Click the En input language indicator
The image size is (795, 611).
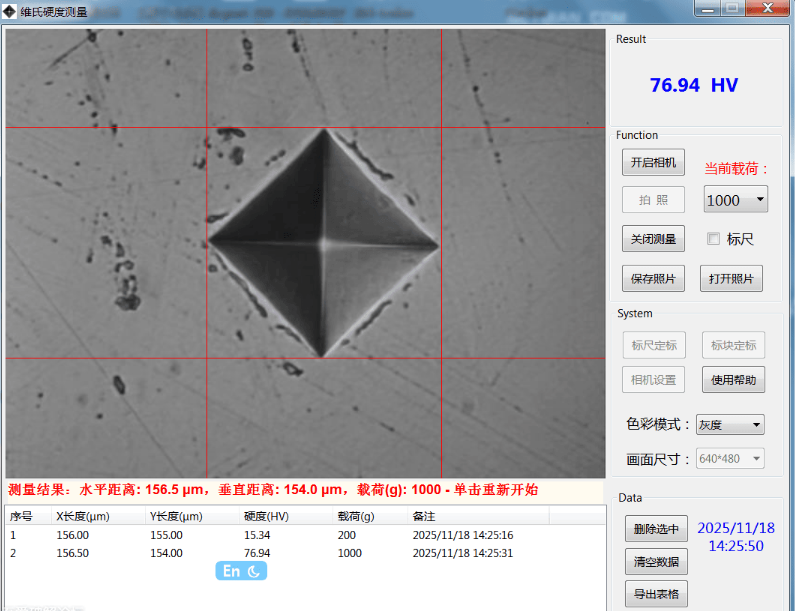click(x=231, y=571)
